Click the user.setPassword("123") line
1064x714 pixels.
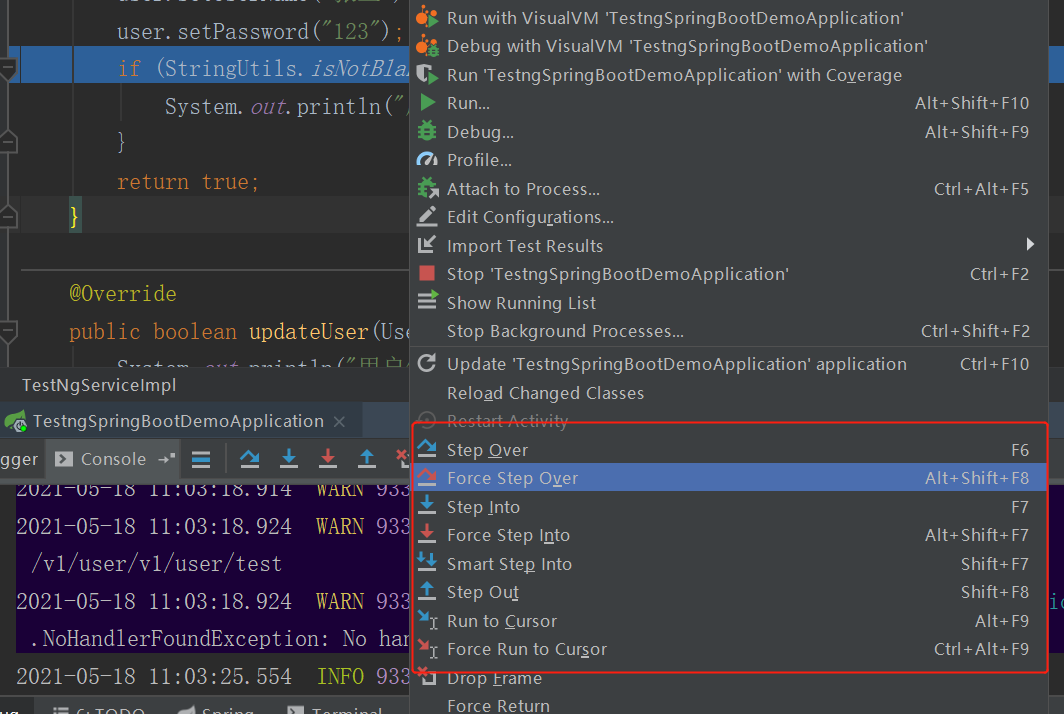[x=260, y=31]
